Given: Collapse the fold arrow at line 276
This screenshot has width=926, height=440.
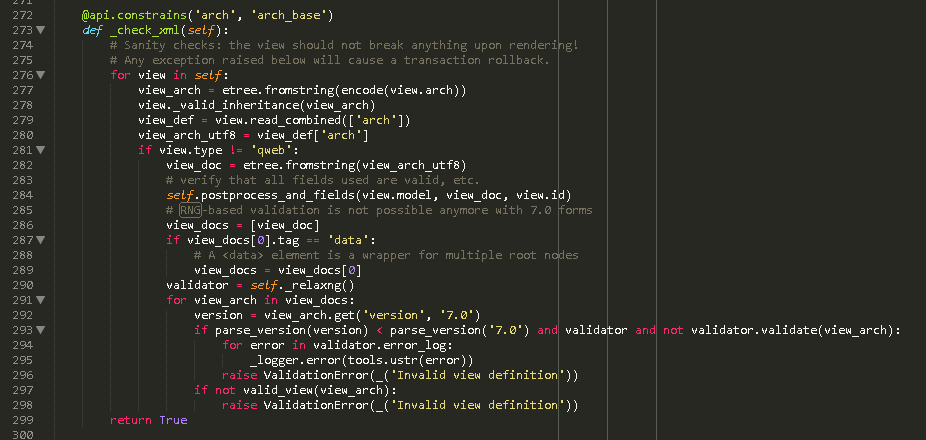Looking at the screenshot, I should [x=40, y=75].
